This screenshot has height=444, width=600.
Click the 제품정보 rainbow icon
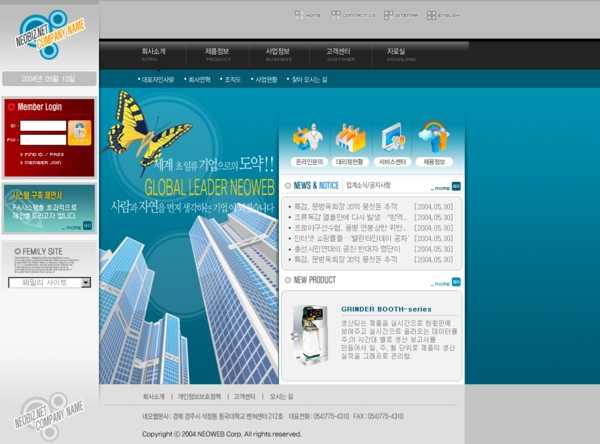434,137
